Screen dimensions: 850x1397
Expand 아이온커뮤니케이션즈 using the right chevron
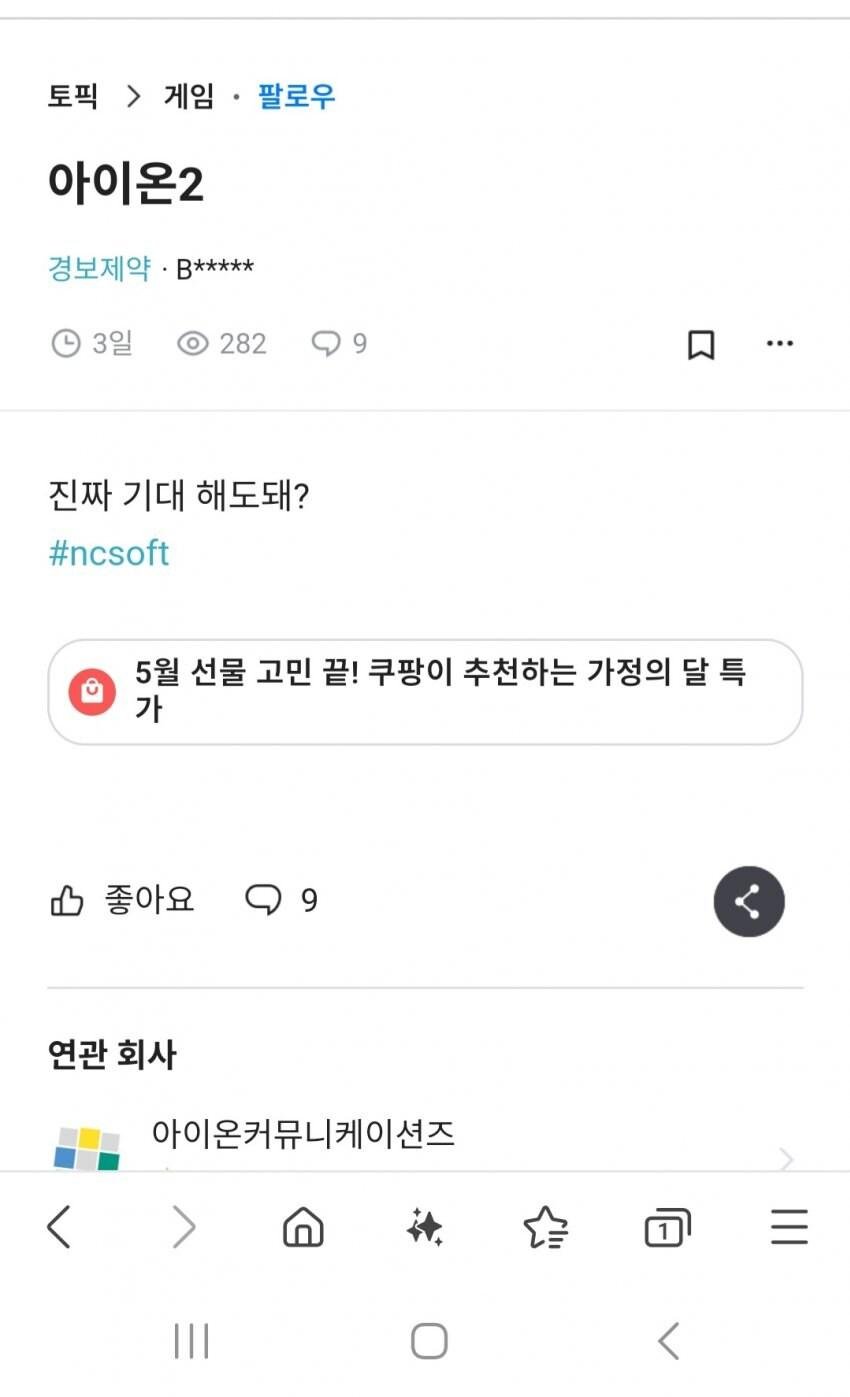[x=786, y=1158]
